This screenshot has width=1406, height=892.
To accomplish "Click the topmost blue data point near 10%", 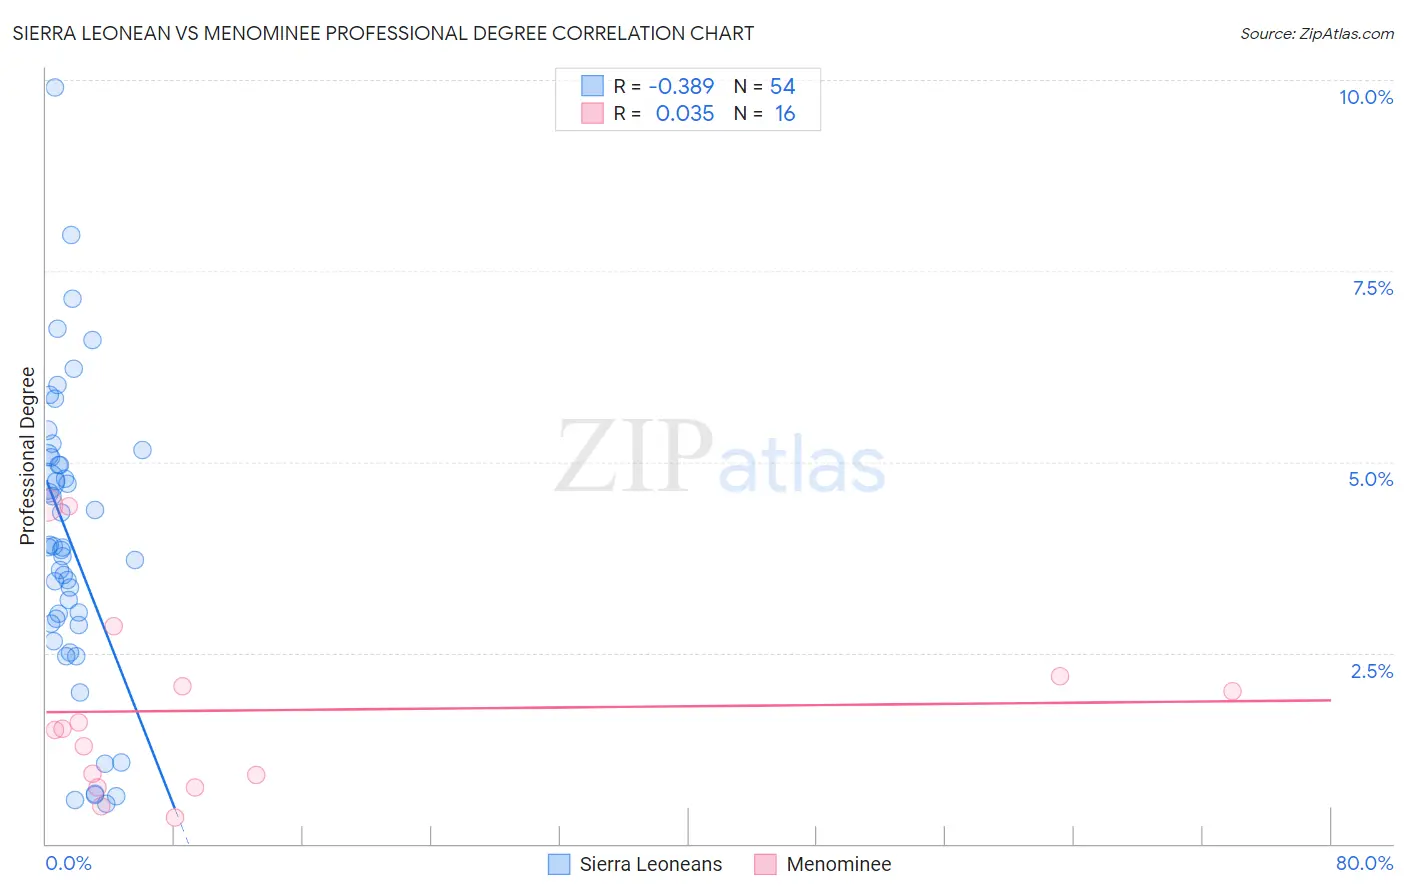I will click(55, 87).
